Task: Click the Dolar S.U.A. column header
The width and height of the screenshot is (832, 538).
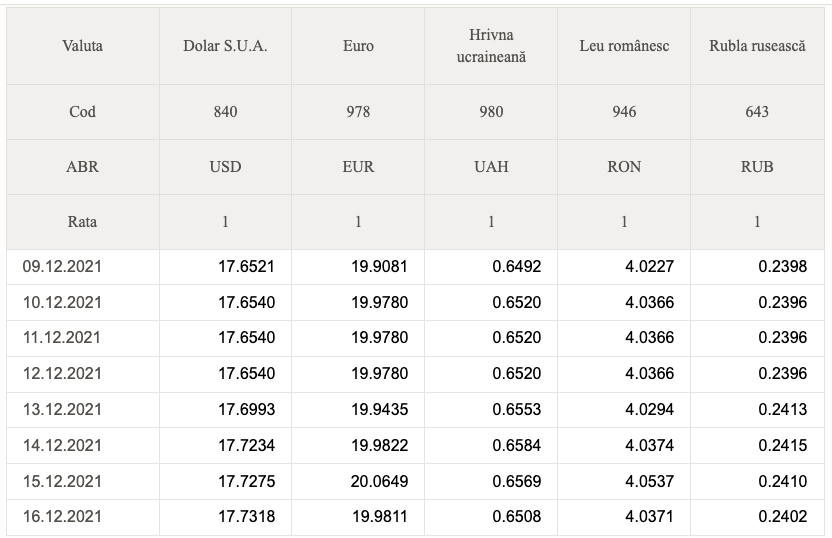Action: pyautogui.click(x=225, y=46)
